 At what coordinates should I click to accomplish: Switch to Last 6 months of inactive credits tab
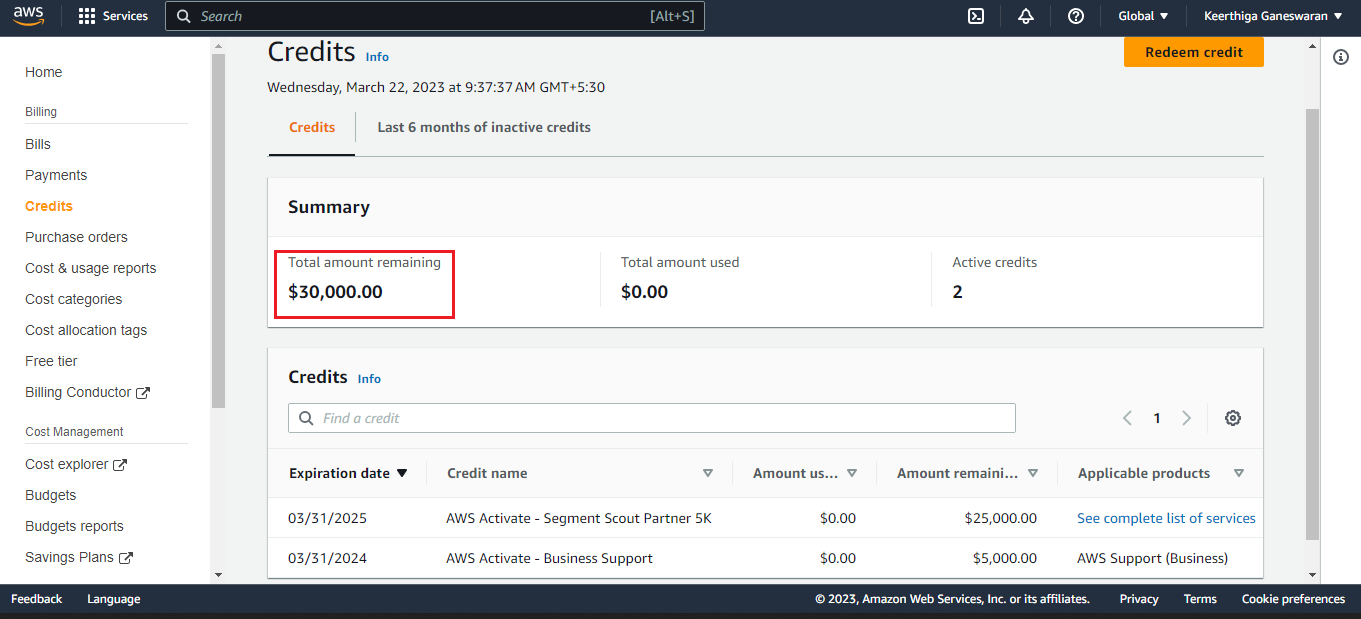click(x=484, y=127)
